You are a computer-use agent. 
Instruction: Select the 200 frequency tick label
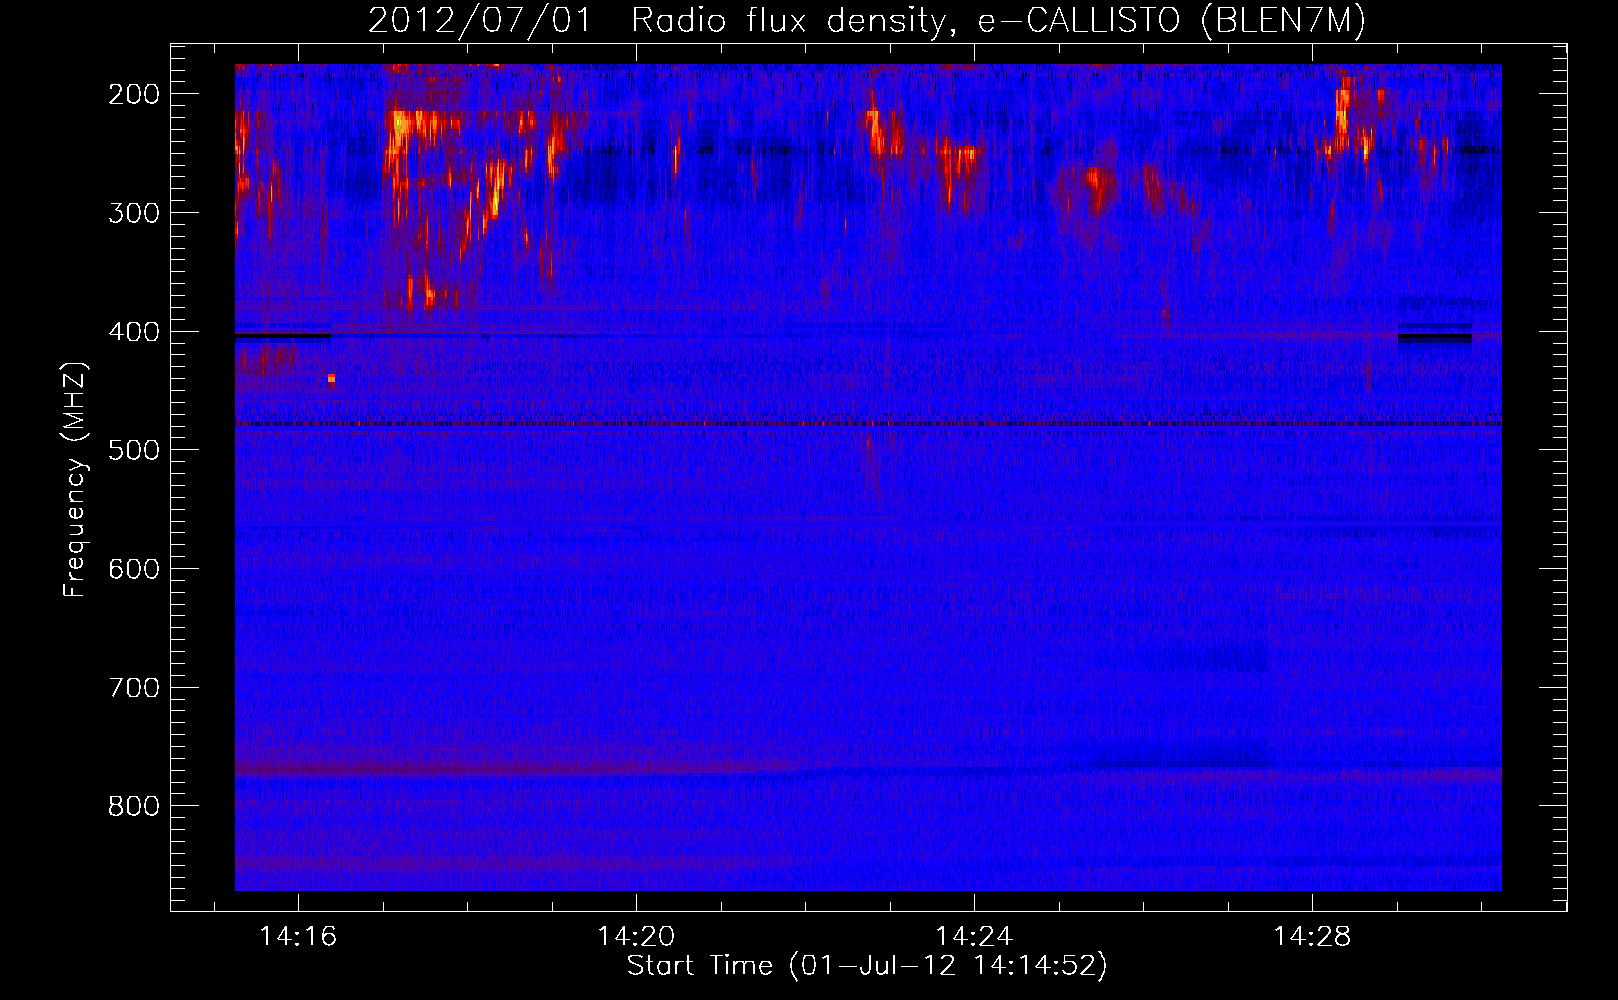click(x=133, y=94)
